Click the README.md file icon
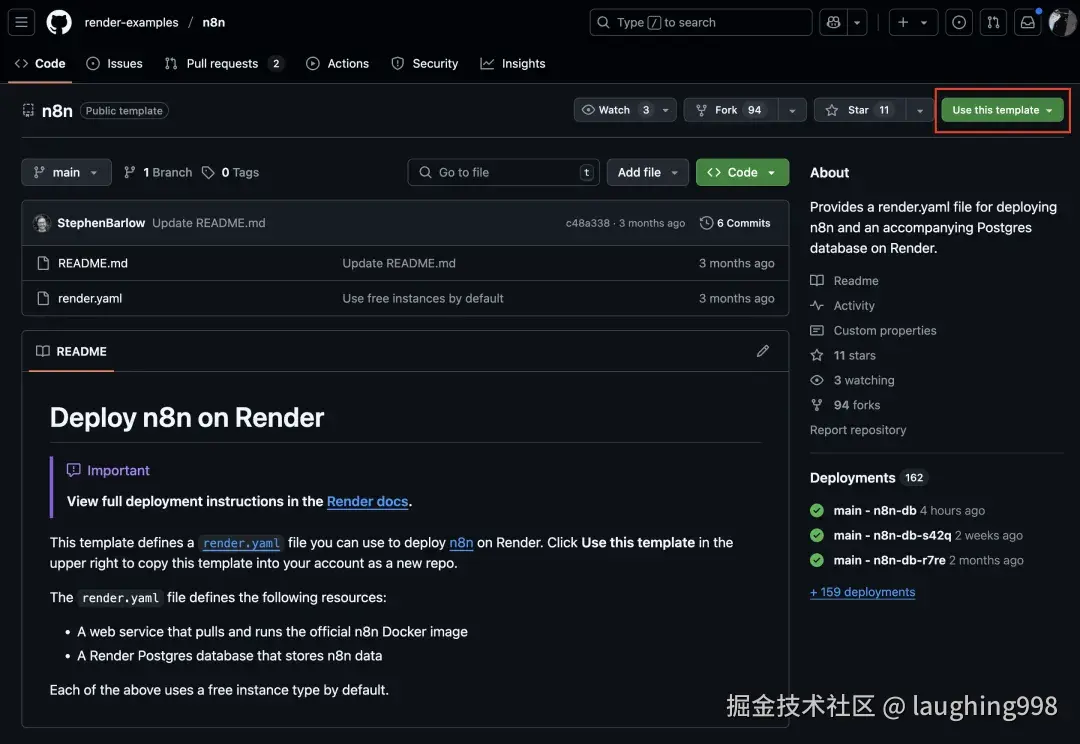Screen dimensions: 1080x744 43,263
